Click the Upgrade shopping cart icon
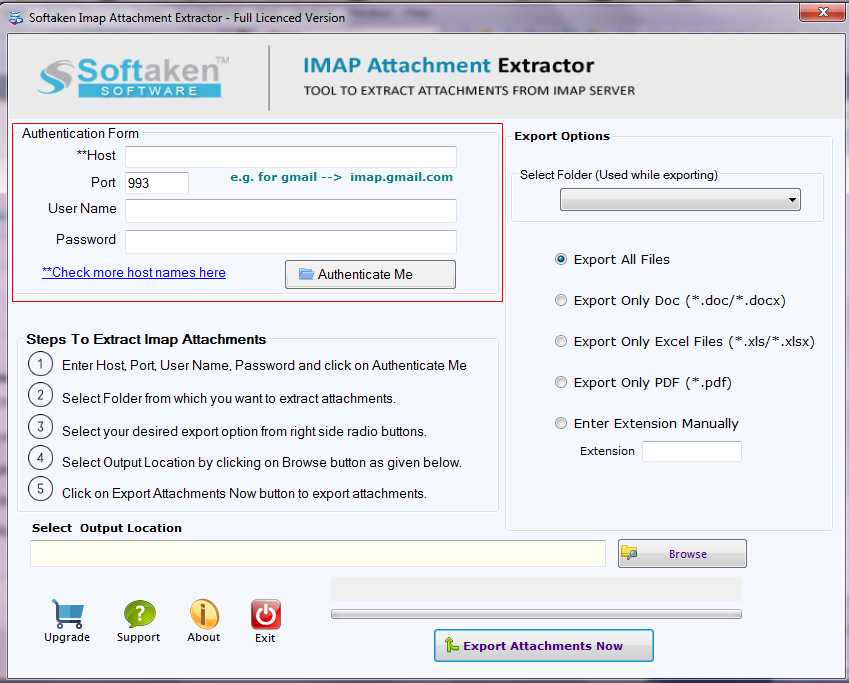The height and width of the screenshot is (683, 849). click(68, 614)
